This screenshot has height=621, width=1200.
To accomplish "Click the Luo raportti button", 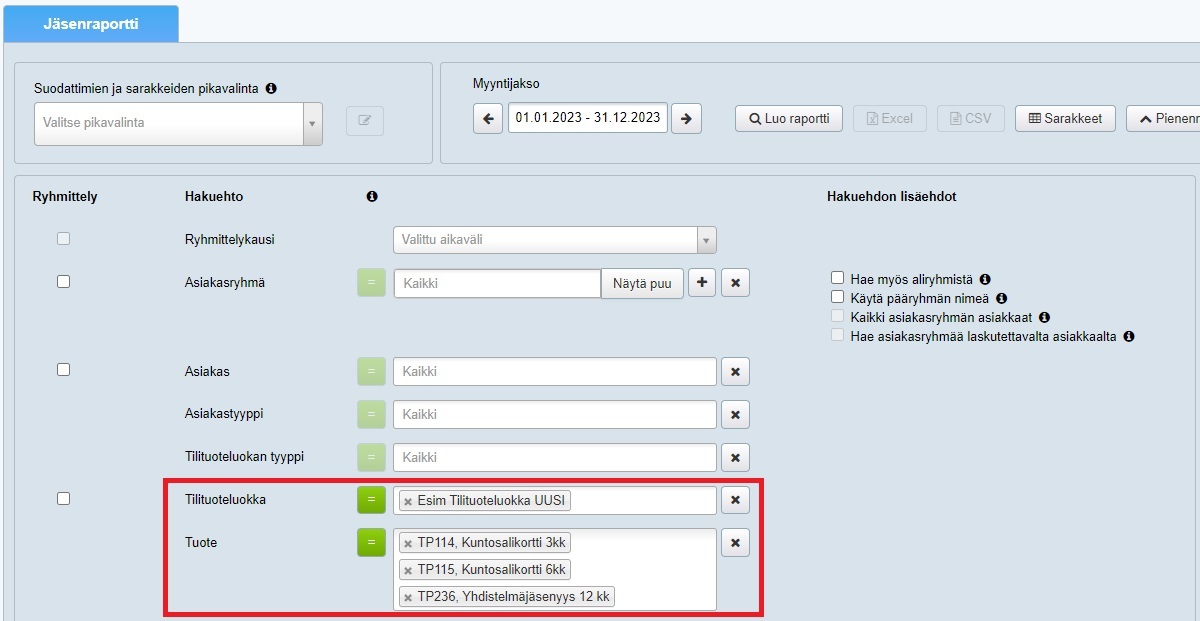I will (789, 118).
